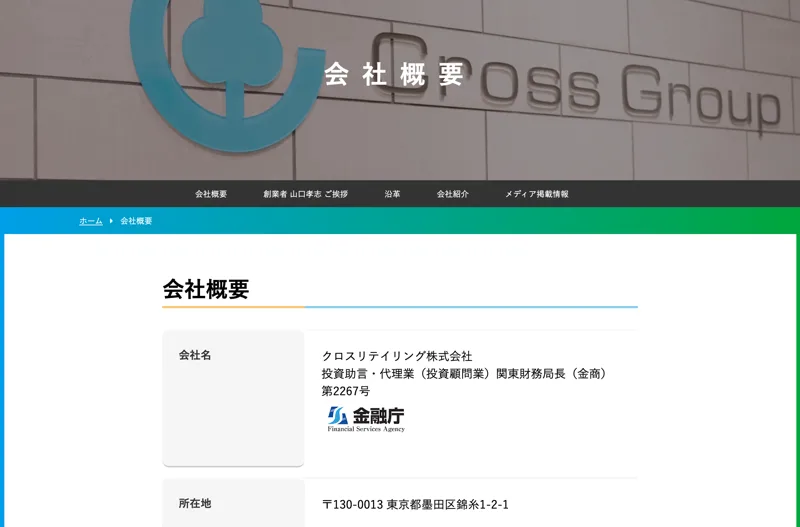800x527 pixels.
Task: Click the black 会社概要 section heading
Action: pyautogui.click(x=206, y=289)
